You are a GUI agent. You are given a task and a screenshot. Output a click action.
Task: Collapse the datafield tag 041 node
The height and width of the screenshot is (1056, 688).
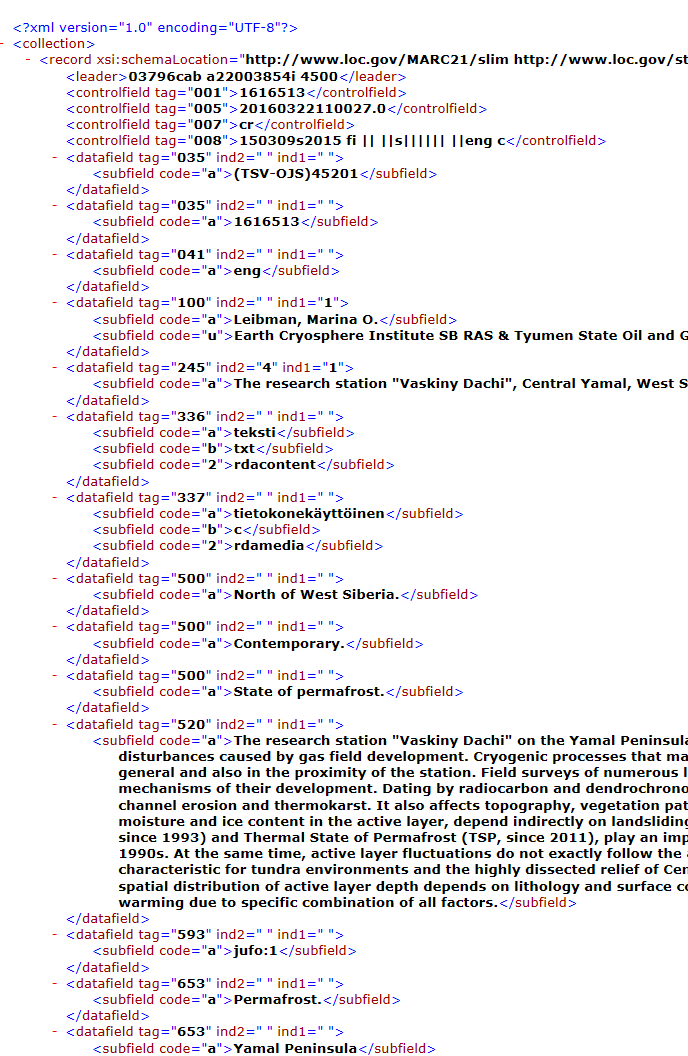[55, 255]
